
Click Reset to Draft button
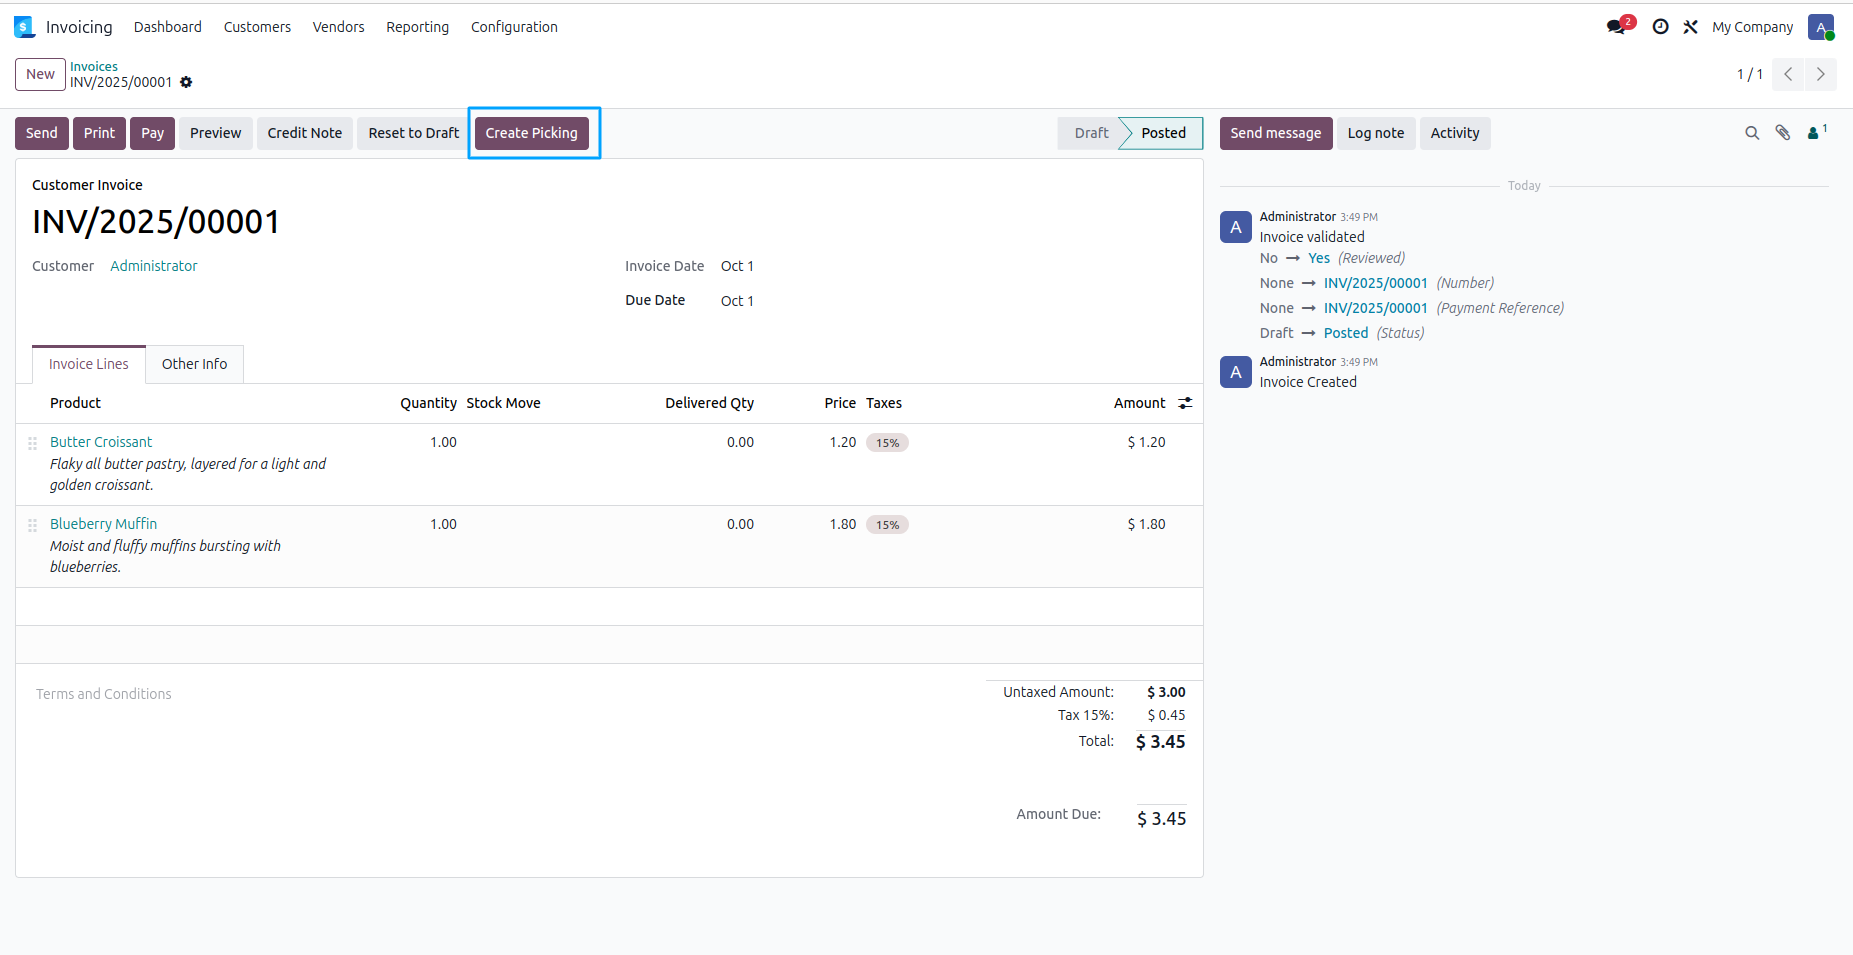[x=413, y=133]
